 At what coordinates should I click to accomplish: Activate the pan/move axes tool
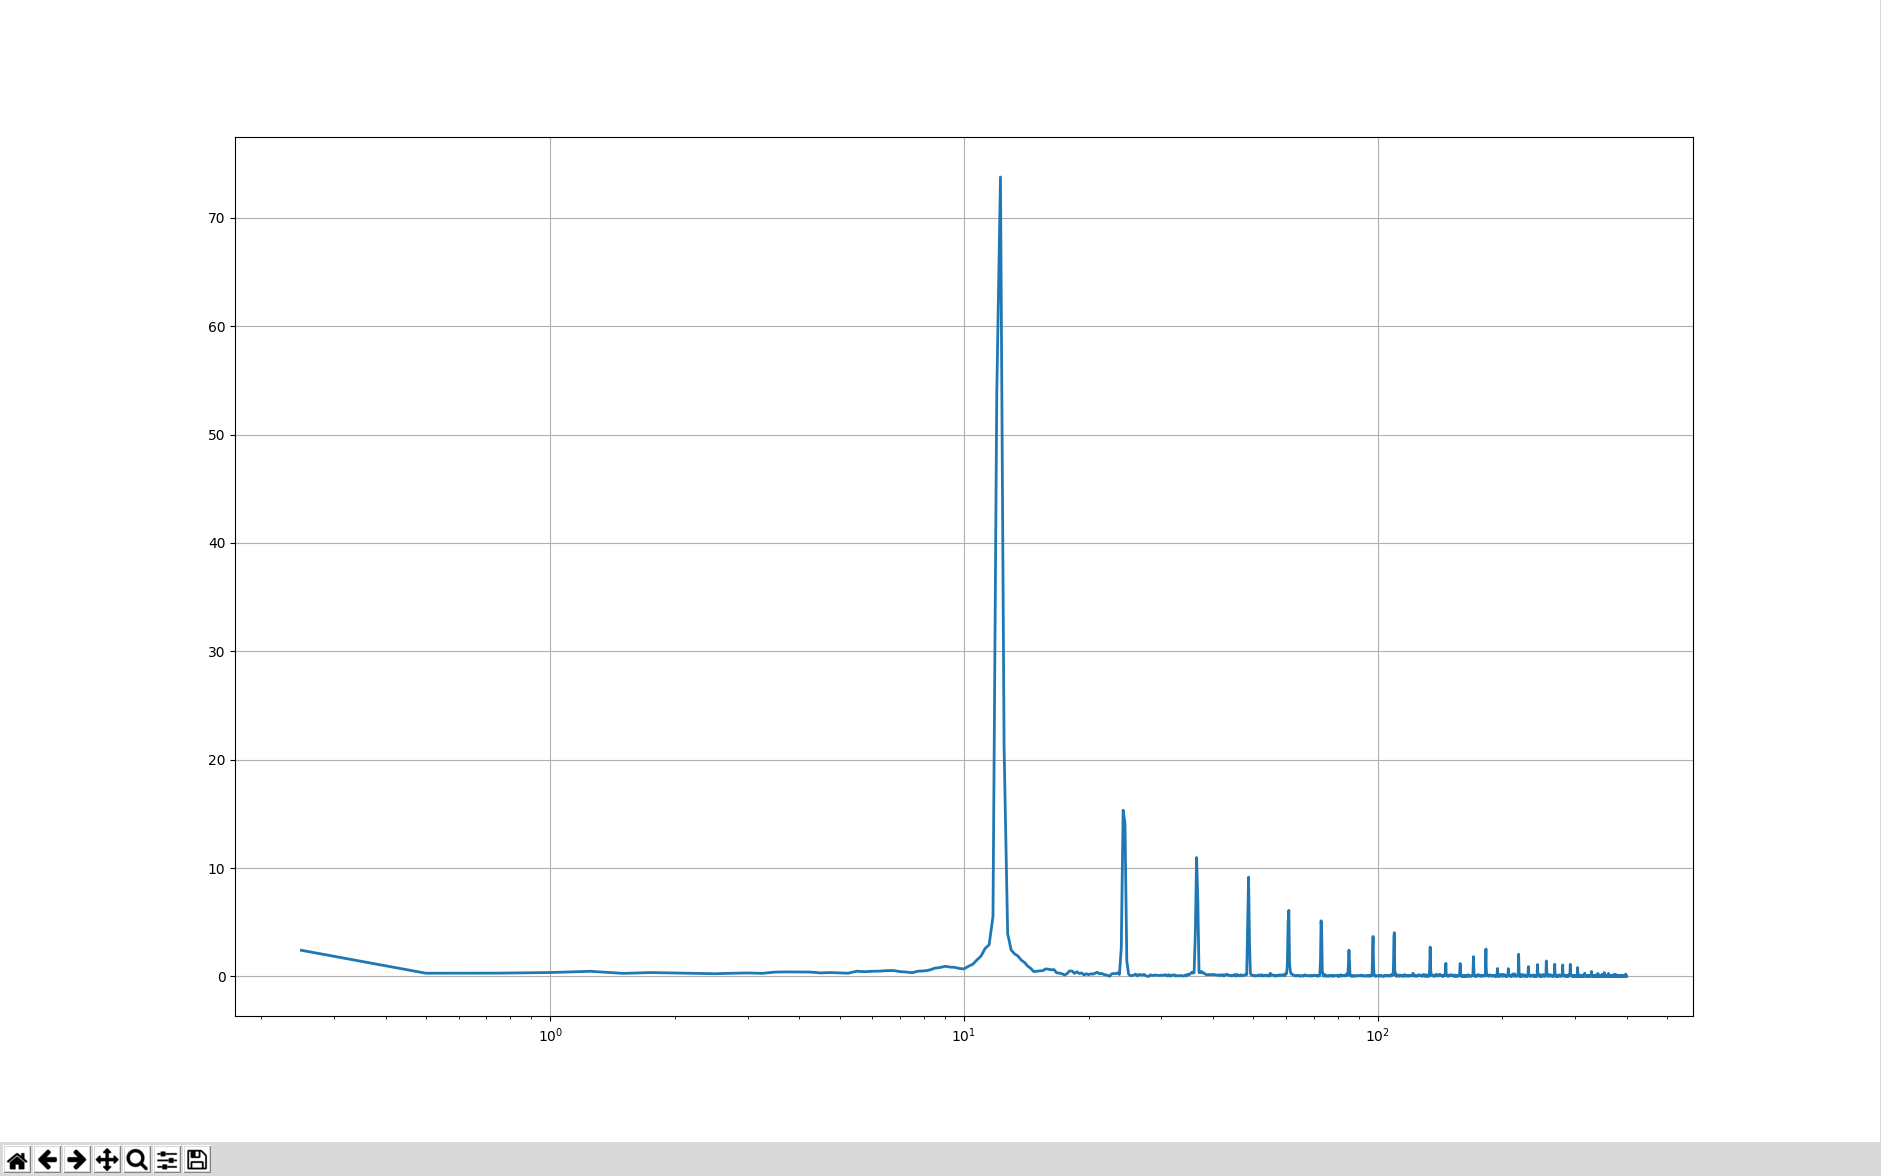107,1160
